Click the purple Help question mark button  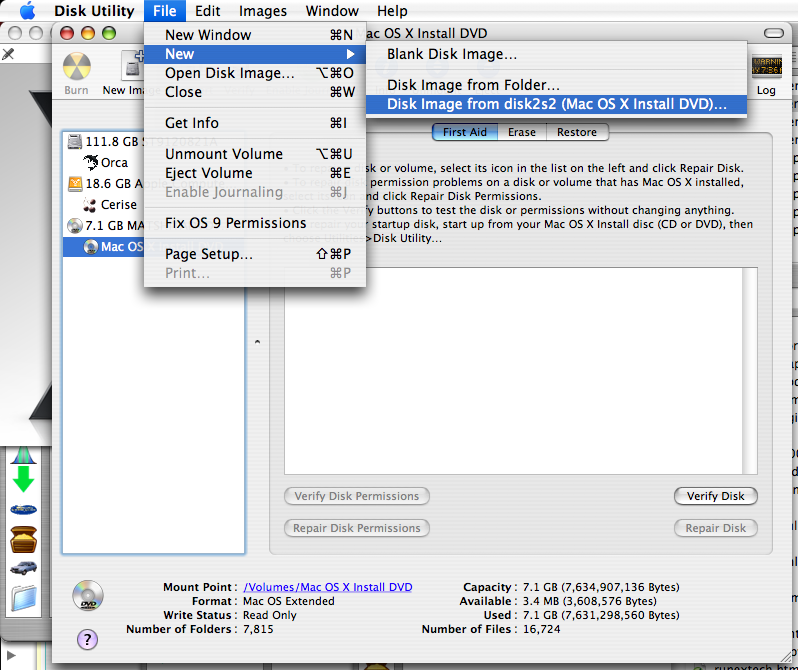pyautogui.click(x=87, y=639)
